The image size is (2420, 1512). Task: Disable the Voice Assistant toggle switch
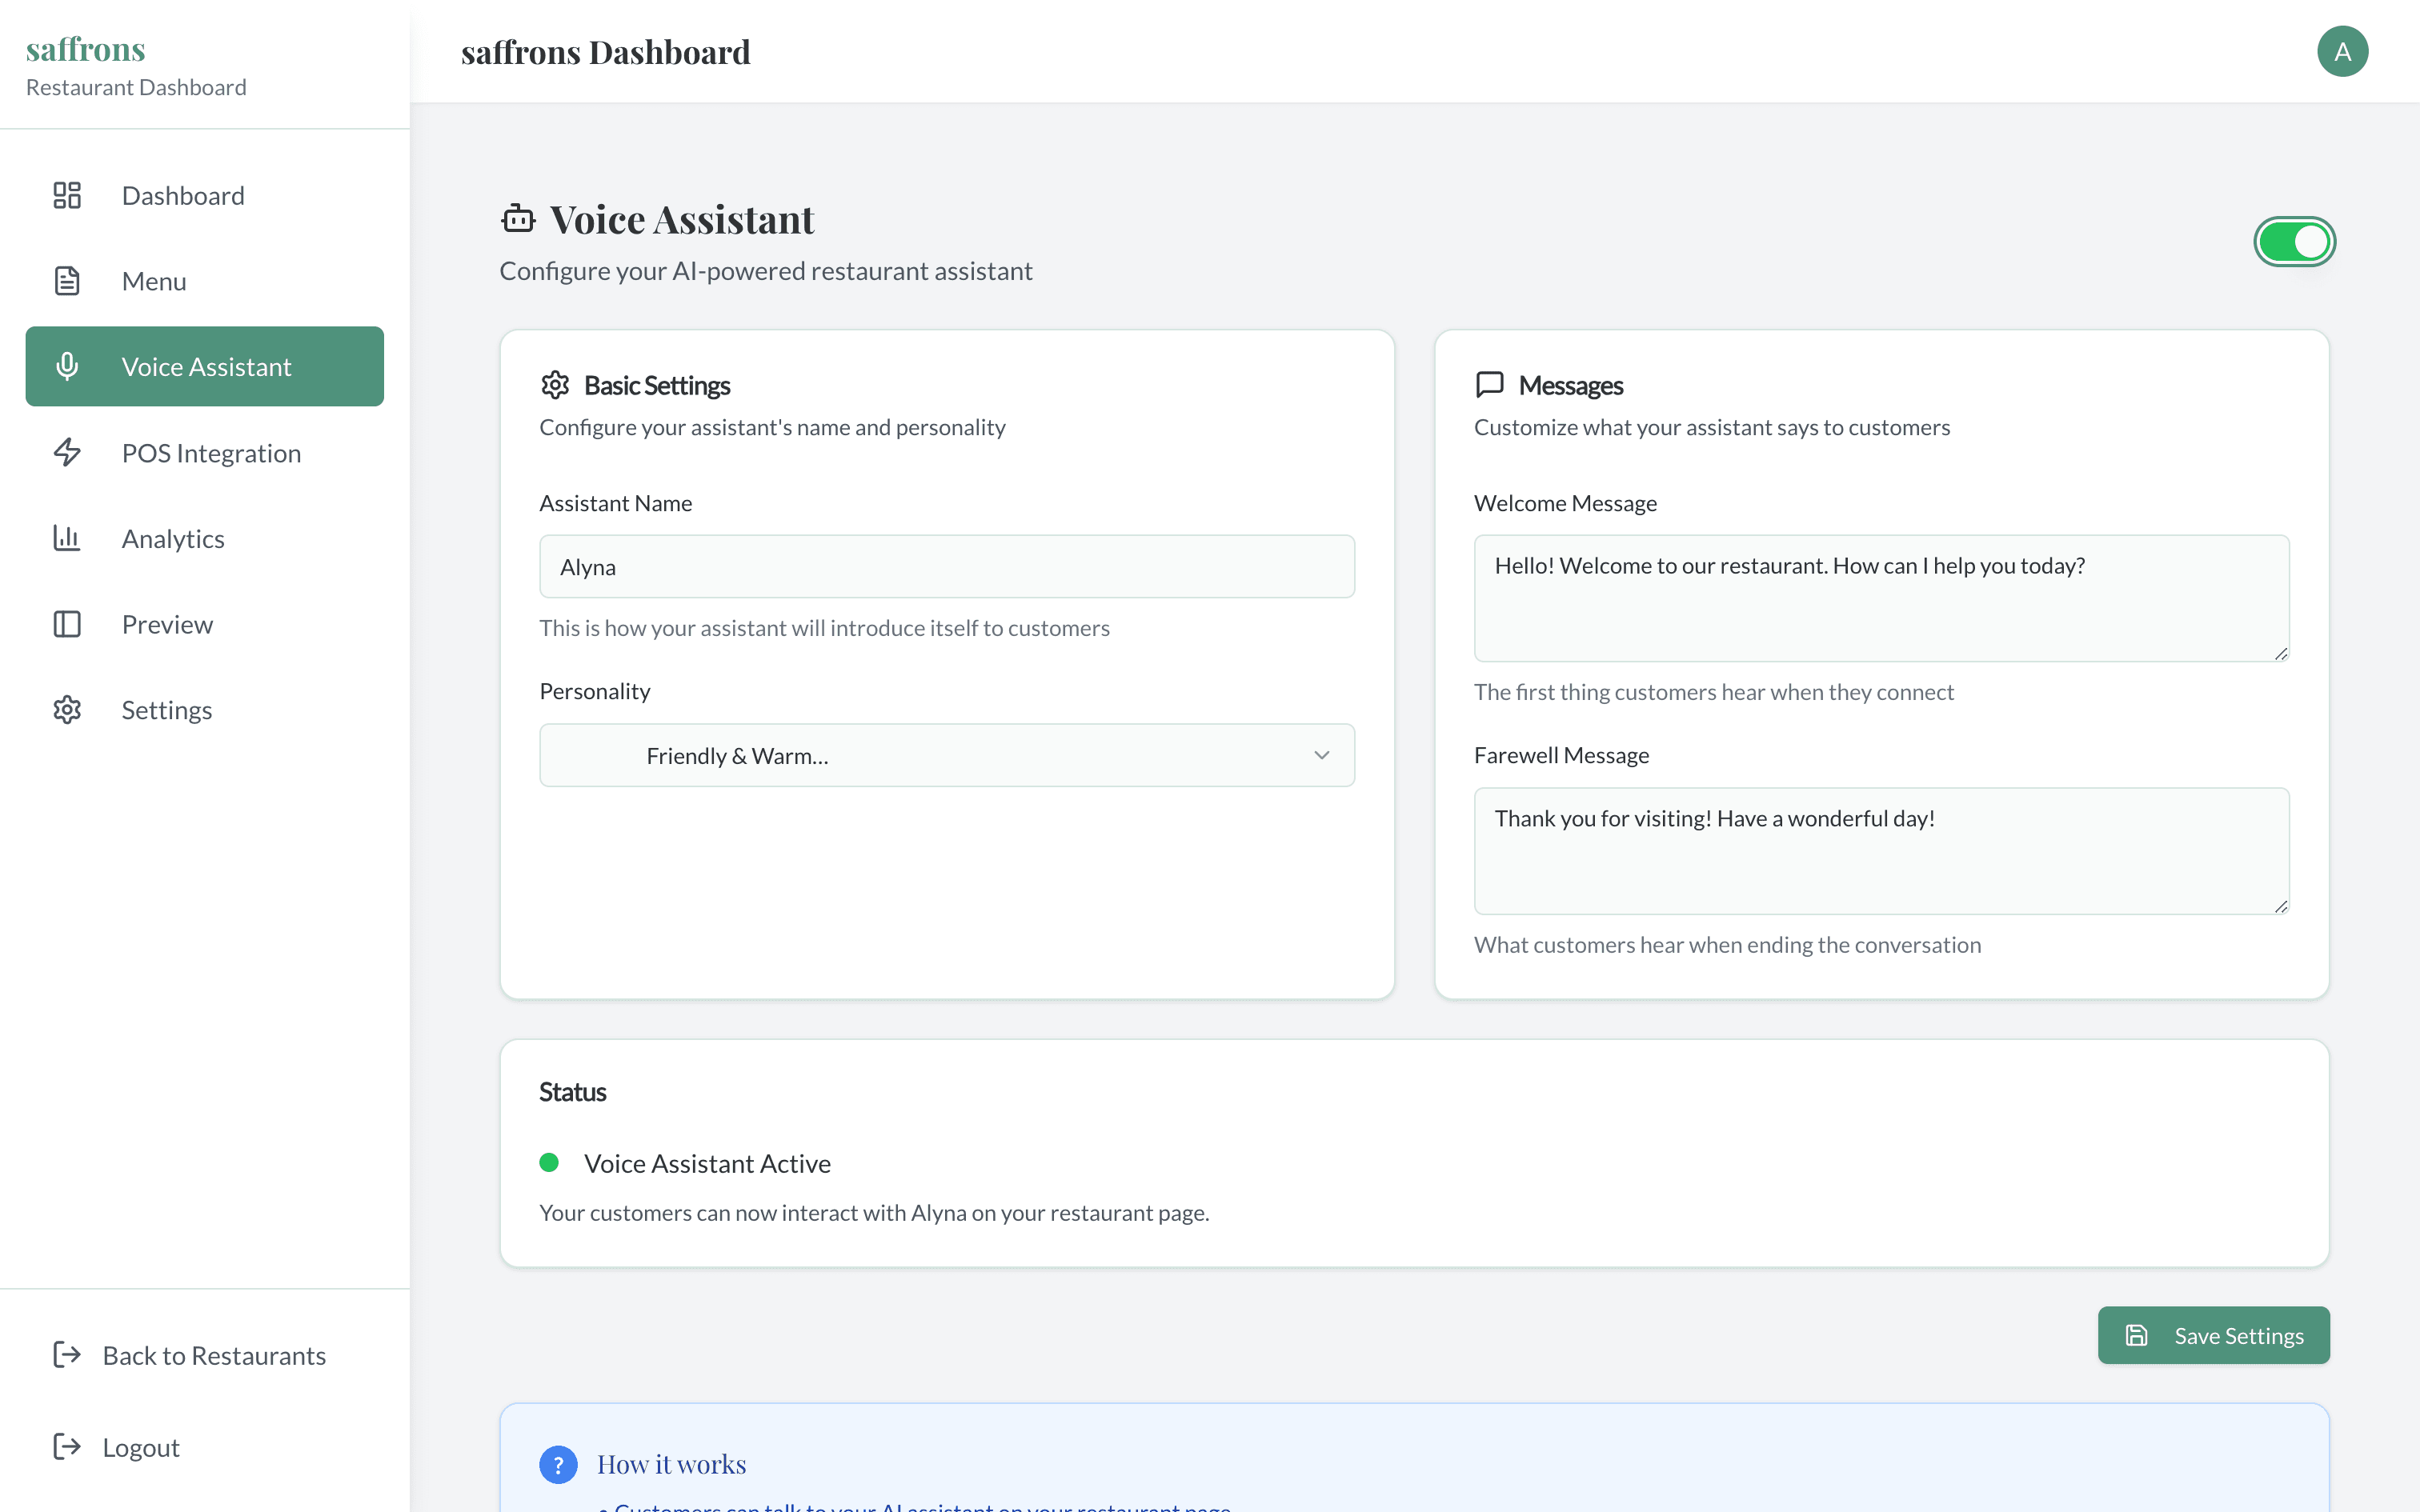pyautogui.click(x=2294, y=242)
